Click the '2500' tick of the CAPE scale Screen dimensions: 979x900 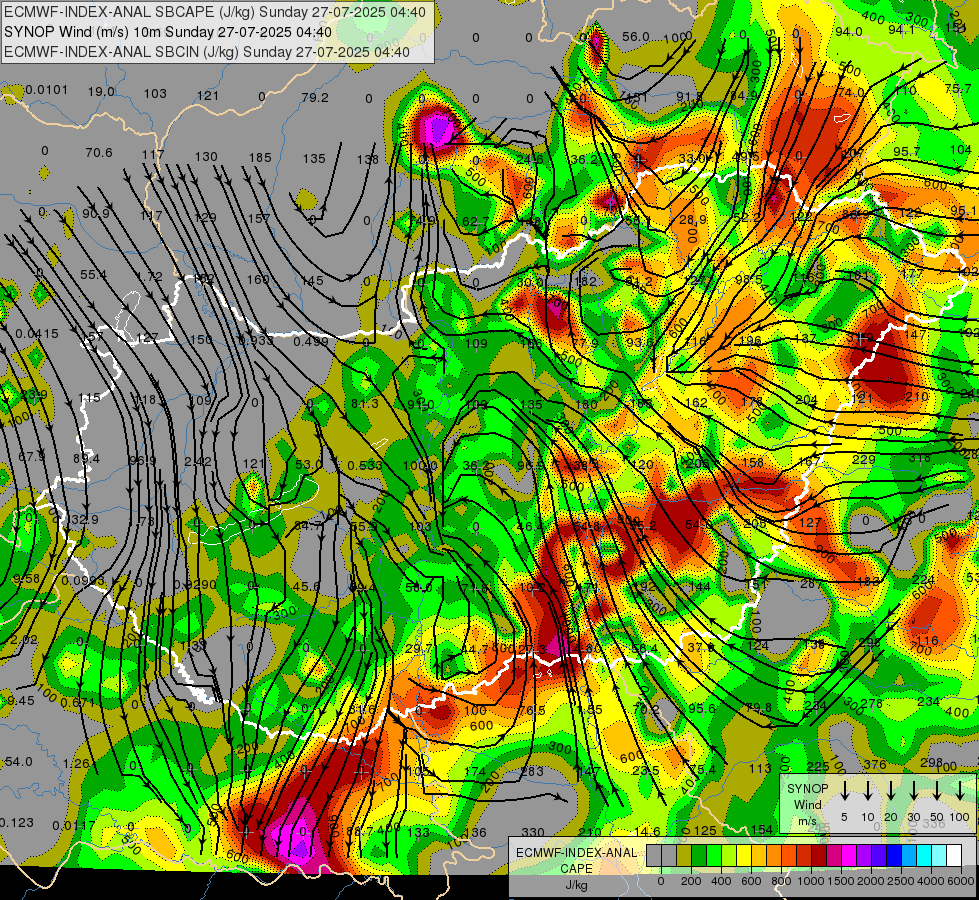click(x=901, y=881)
